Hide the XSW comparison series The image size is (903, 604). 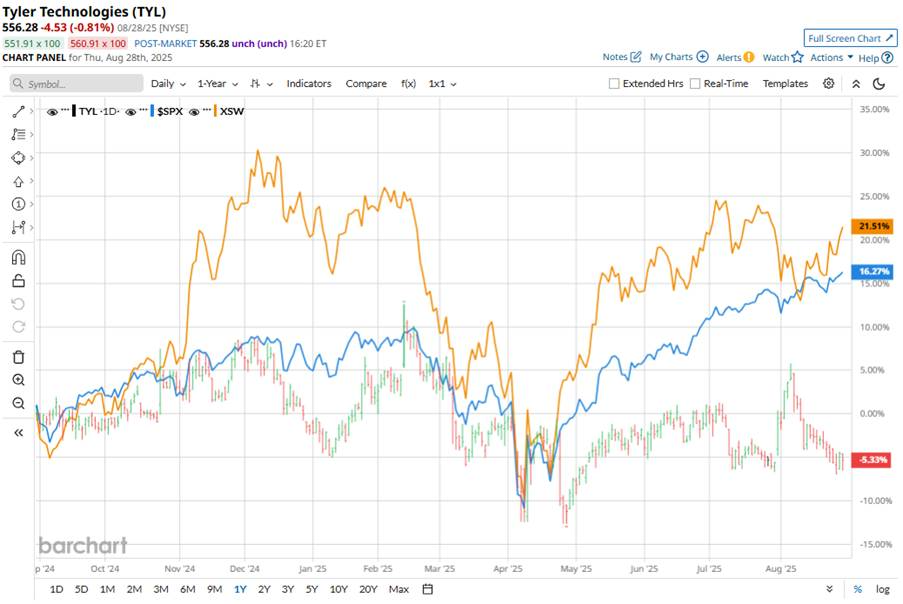pyautogui.click(x=194, y=112)
